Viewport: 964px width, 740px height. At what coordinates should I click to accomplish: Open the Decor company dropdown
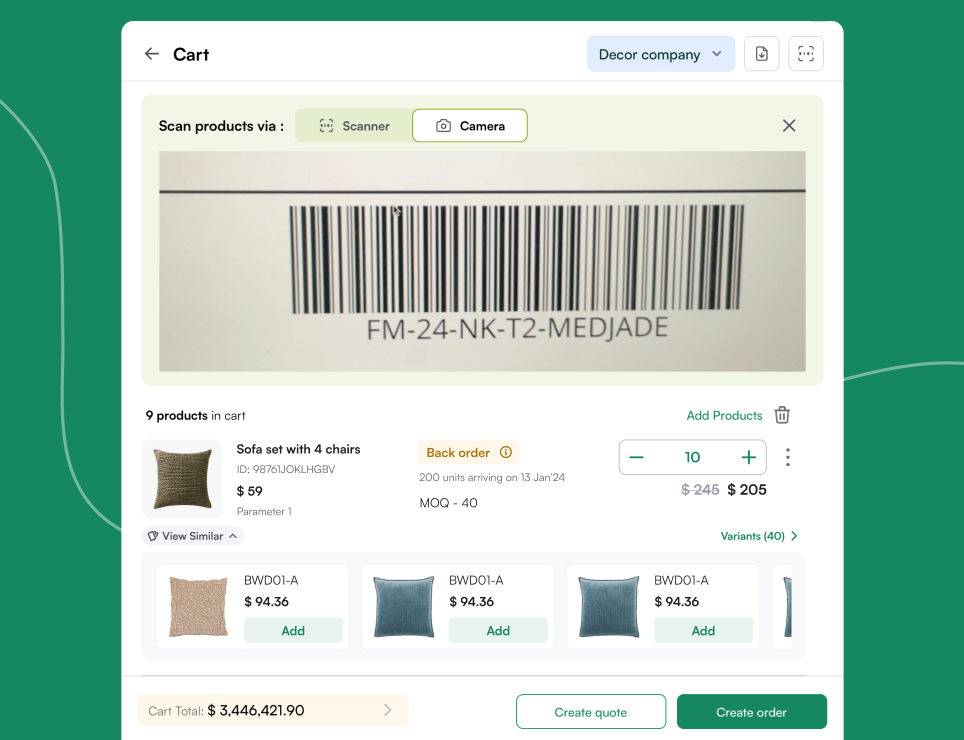click(x=660, y=53)
